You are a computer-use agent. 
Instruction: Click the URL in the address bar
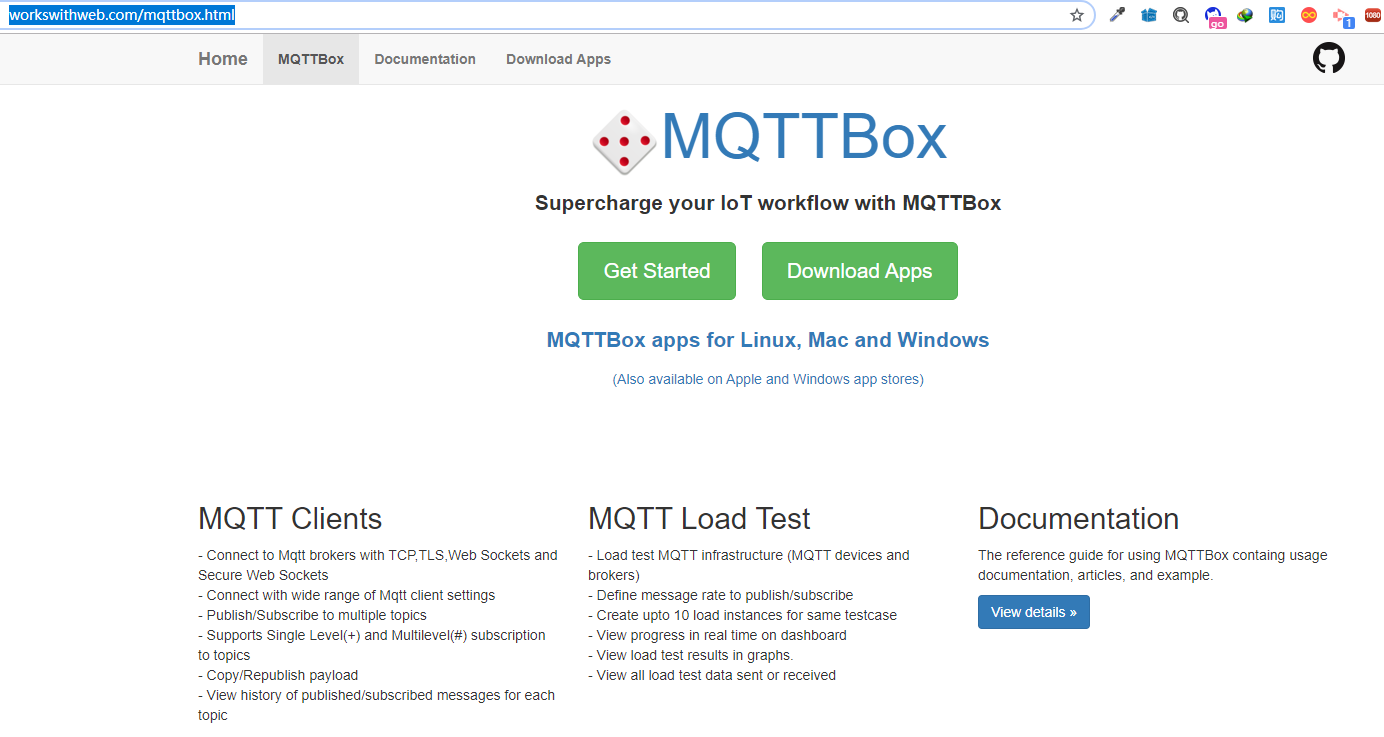click(122, 15)
